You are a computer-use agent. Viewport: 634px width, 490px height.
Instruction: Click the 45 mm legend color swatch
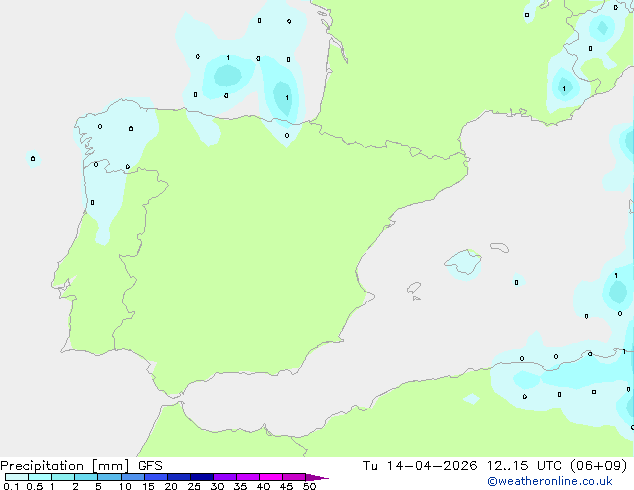[x=294, y=477]
